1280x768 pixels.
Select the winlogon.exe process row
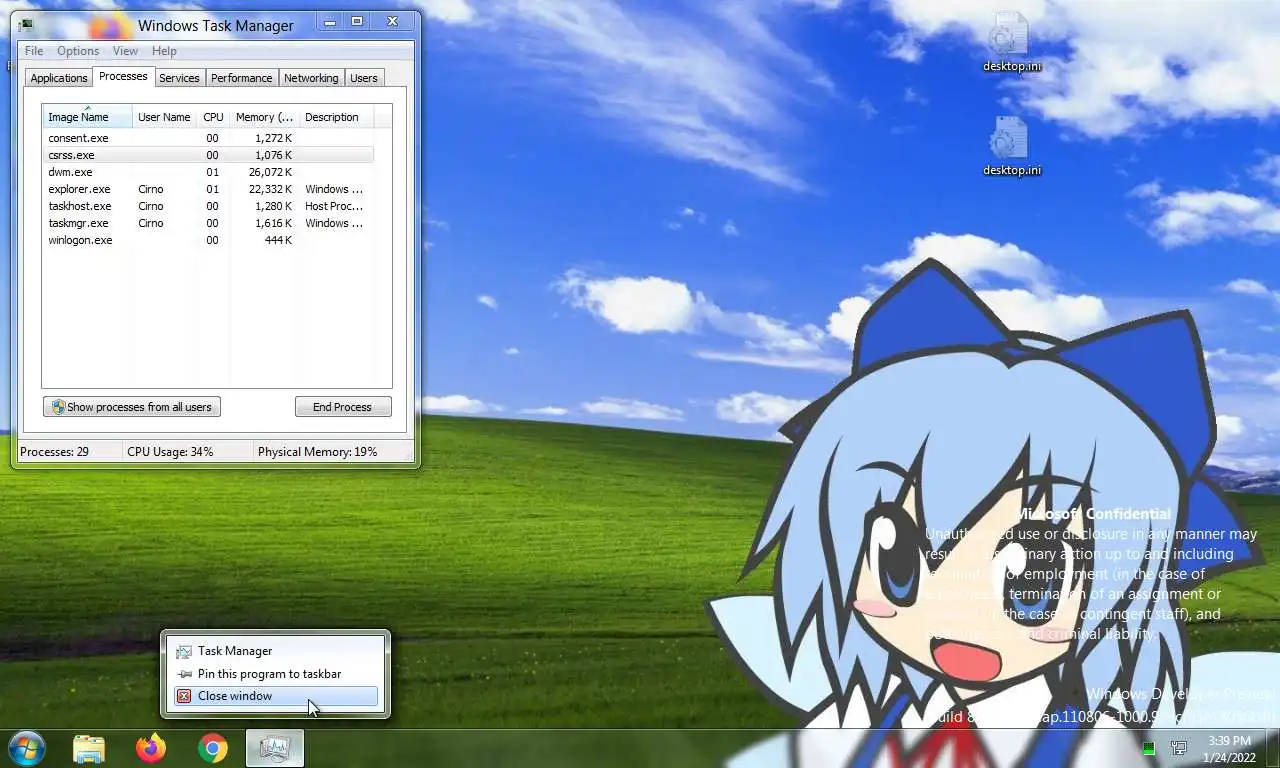208,240
